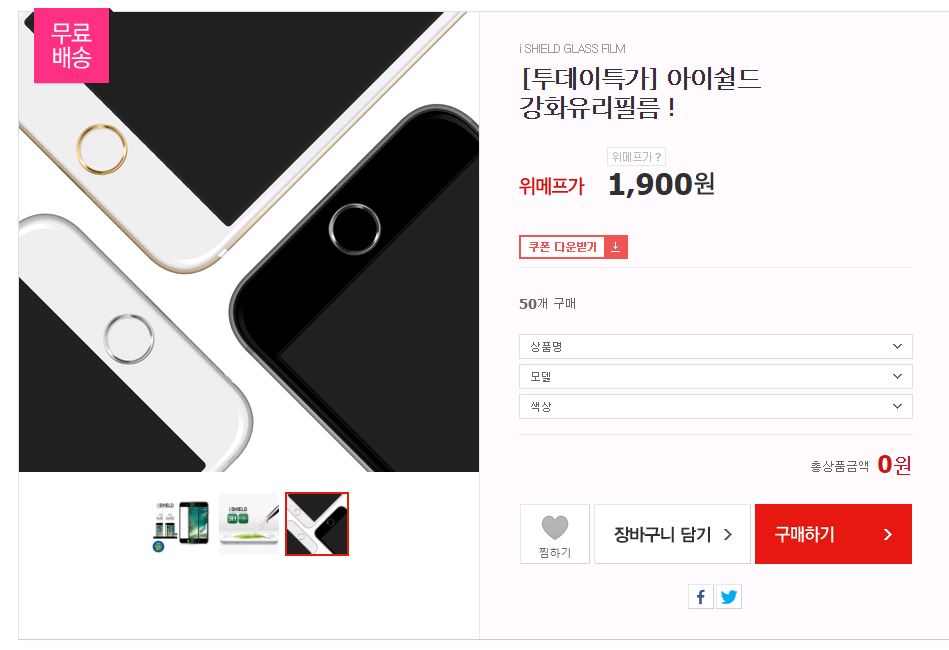Click the 구매하기 buy button
The image size is (949, 650).
click(x=833, y=534)
